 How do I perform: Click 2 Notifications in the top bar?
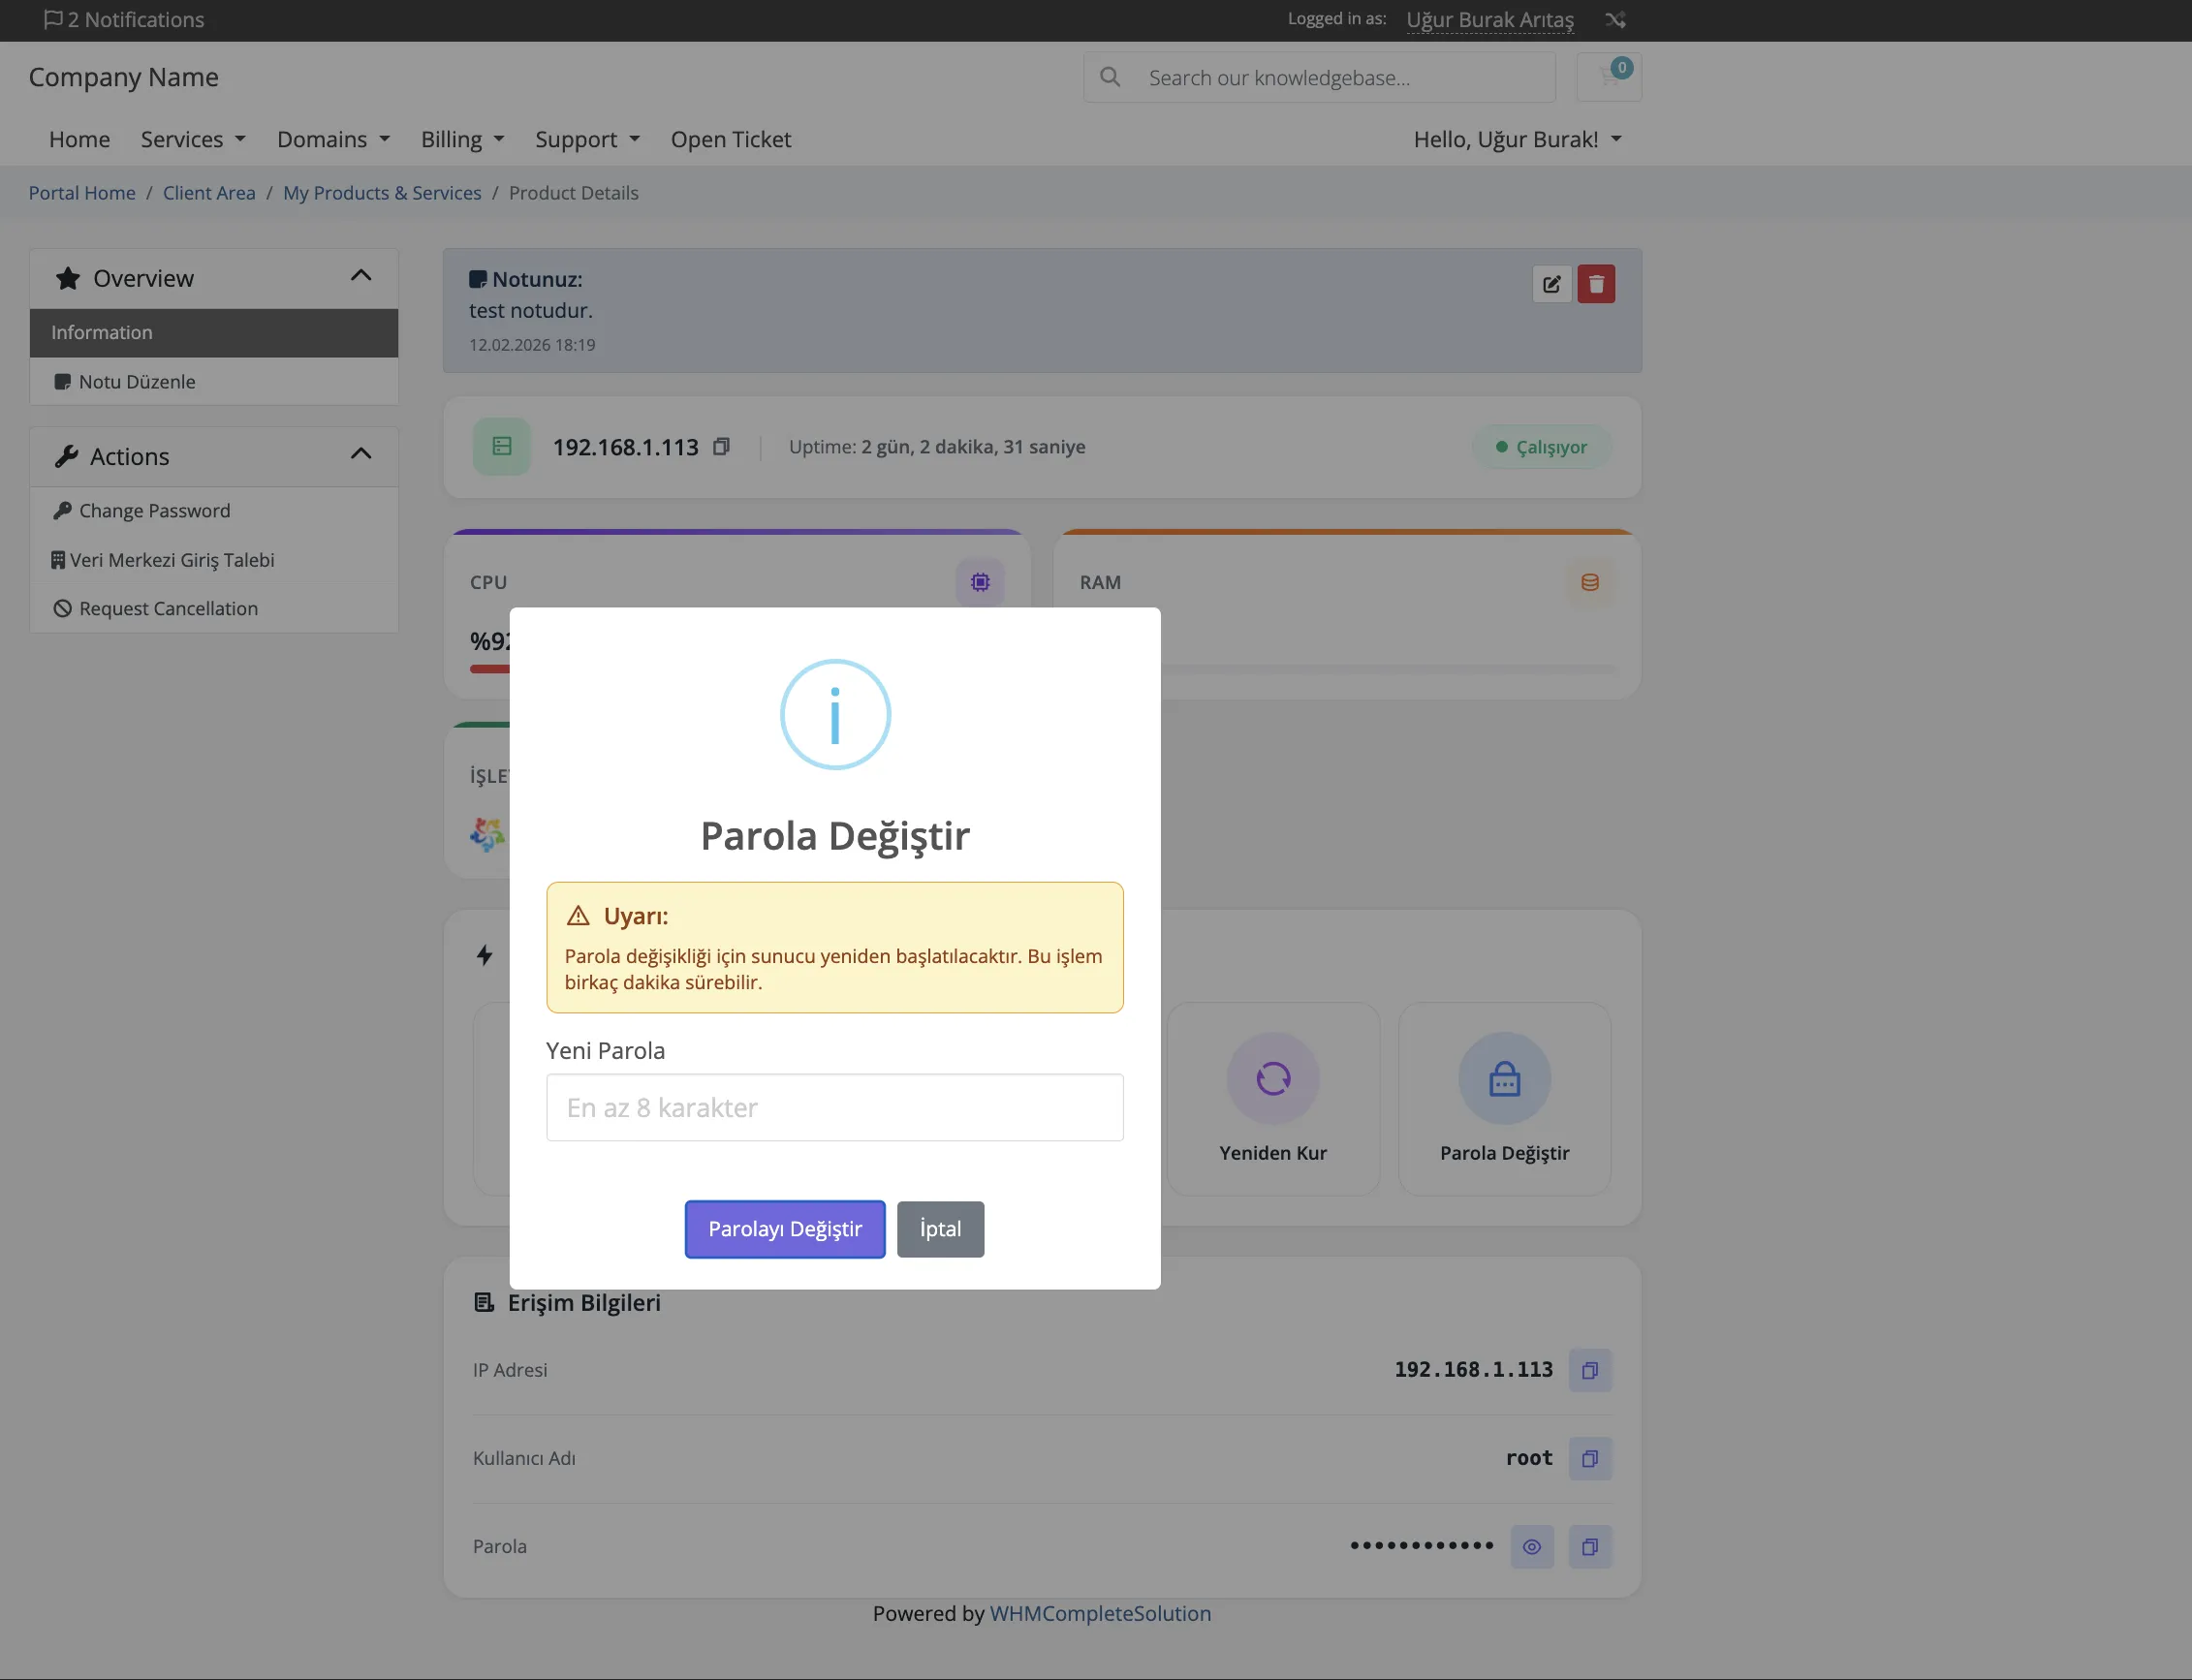point(124,20)
